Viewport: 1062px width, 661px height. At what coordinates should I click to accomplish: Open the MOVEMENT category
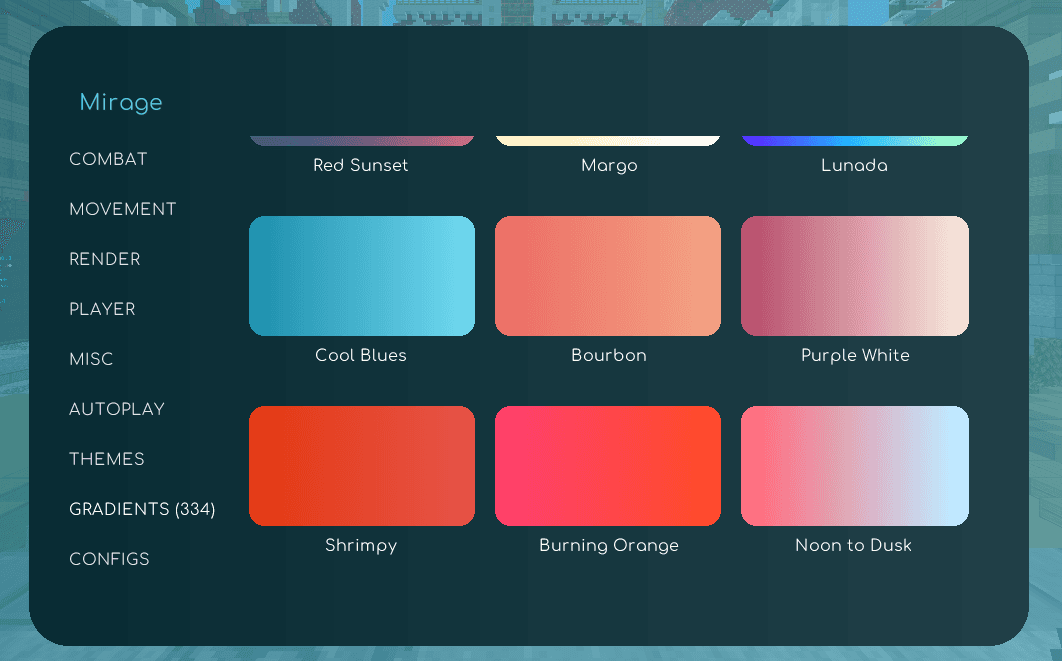(122, 209)
